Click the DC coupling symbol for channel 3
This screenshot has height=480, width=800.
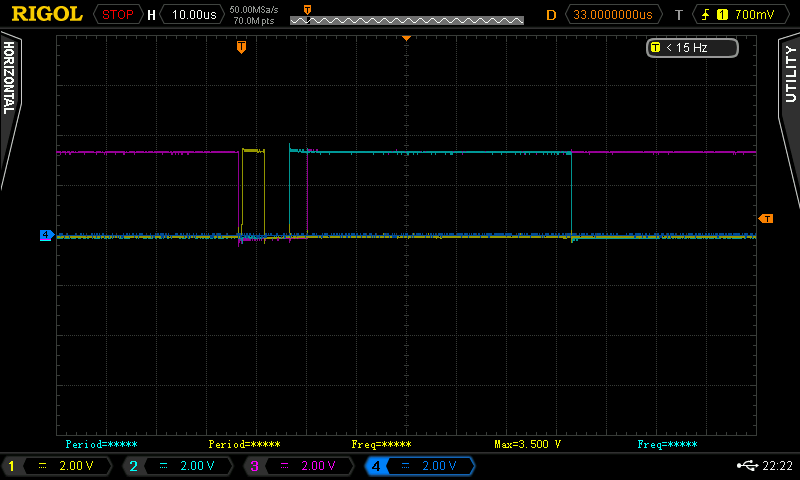(284, 466)
